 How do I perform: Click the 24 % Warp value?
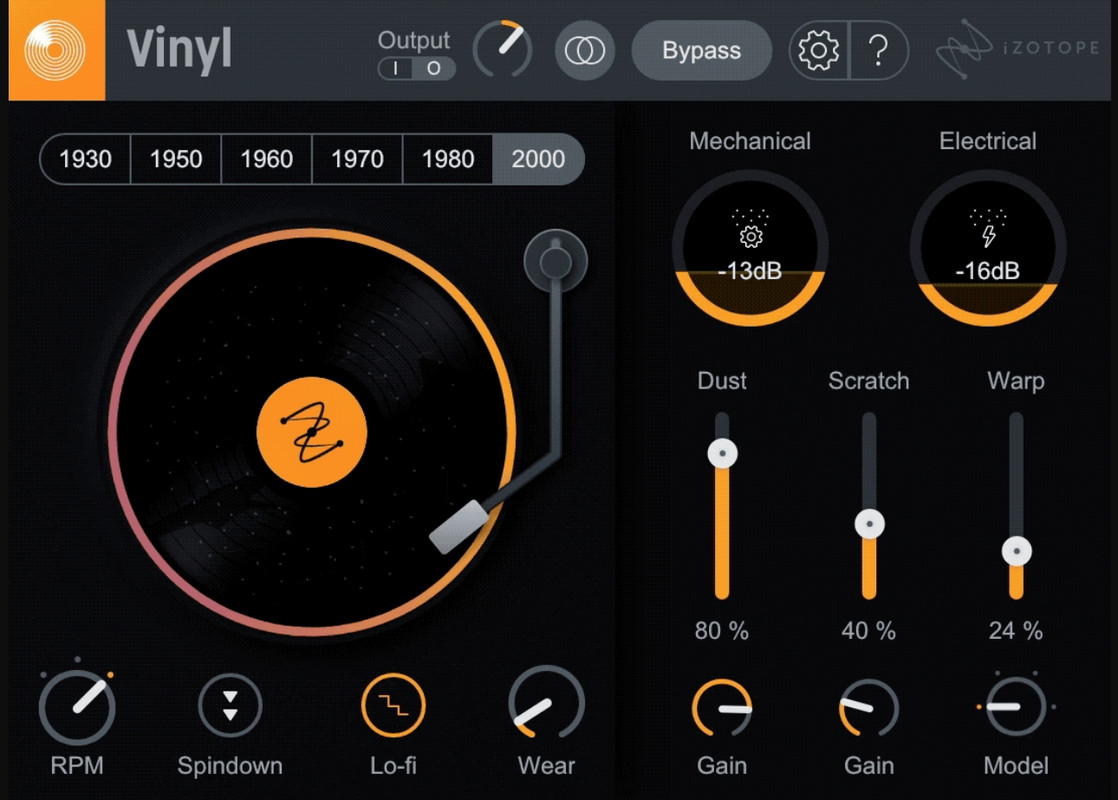pyautogui.click(x=1016, y=630)
